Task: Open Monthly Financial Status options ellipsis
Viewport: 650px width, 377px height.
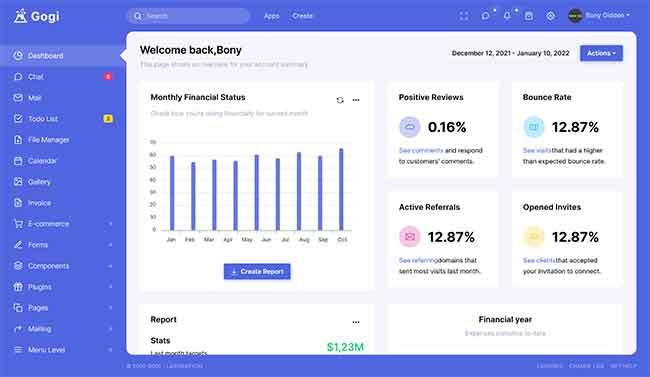Action: point(356,100)
